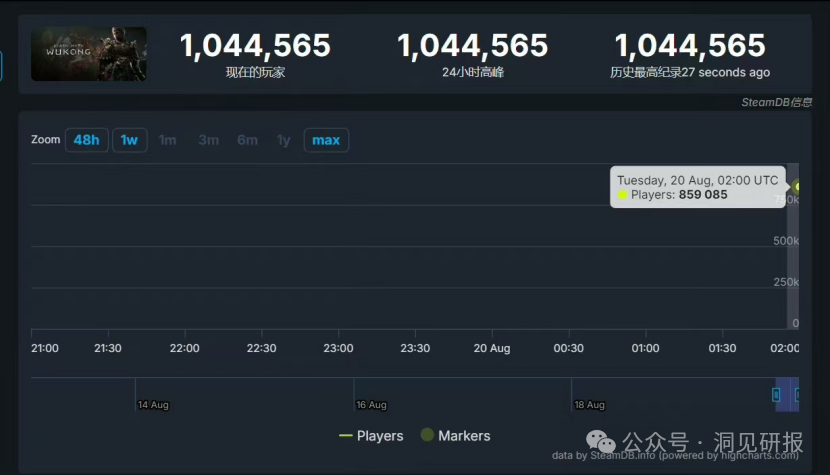830x475 pixels.
Task: Toggle the Players legend series
Action: [371, 436]
